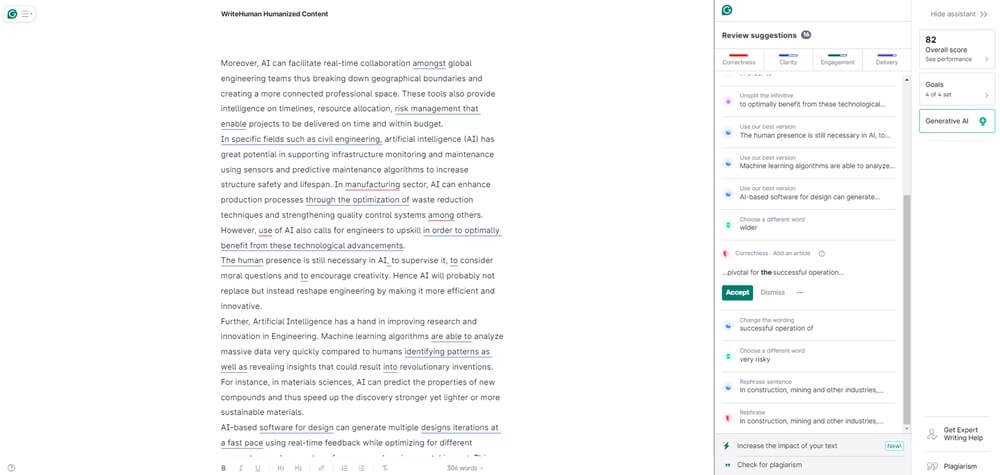1000x475 pixels.
Task: Switch to the Engagement tab
Action: pos(837,59)
